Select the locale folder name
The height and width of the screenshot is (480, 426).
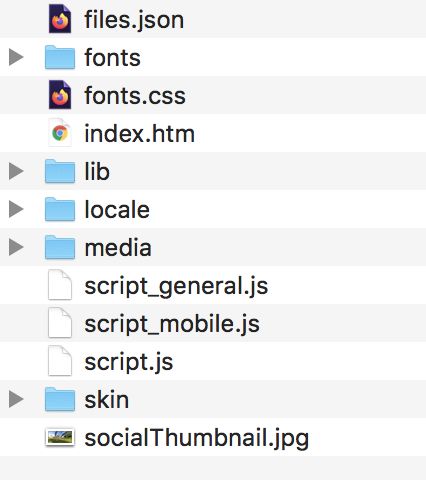click(117, 210)
